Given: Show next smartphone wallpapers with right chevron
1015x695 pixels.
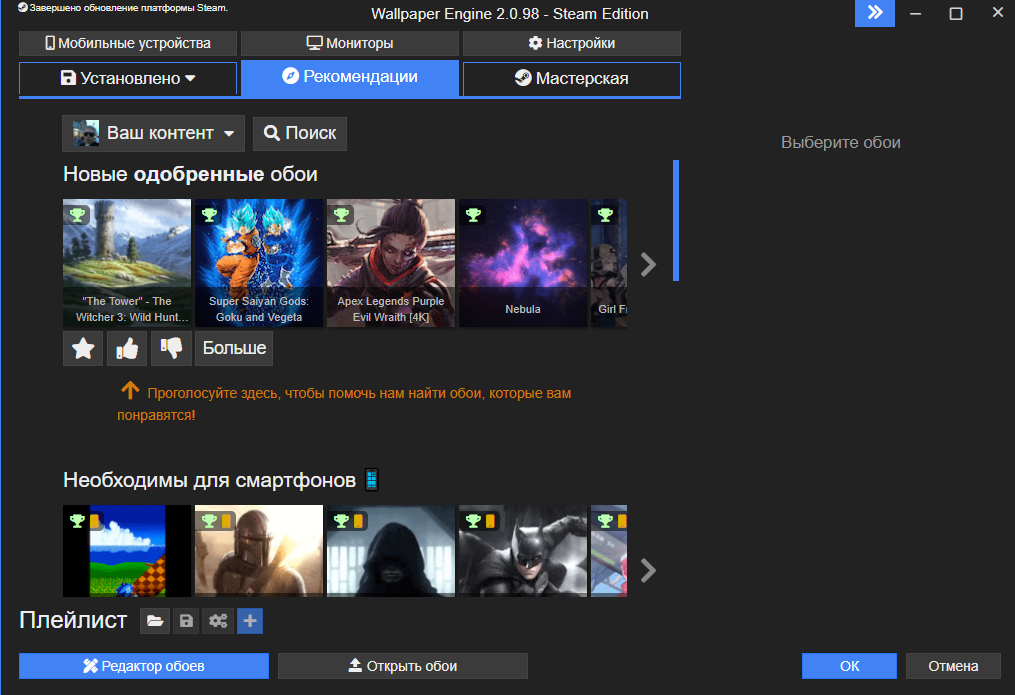Looking at the screenshot, I should 648,570.
